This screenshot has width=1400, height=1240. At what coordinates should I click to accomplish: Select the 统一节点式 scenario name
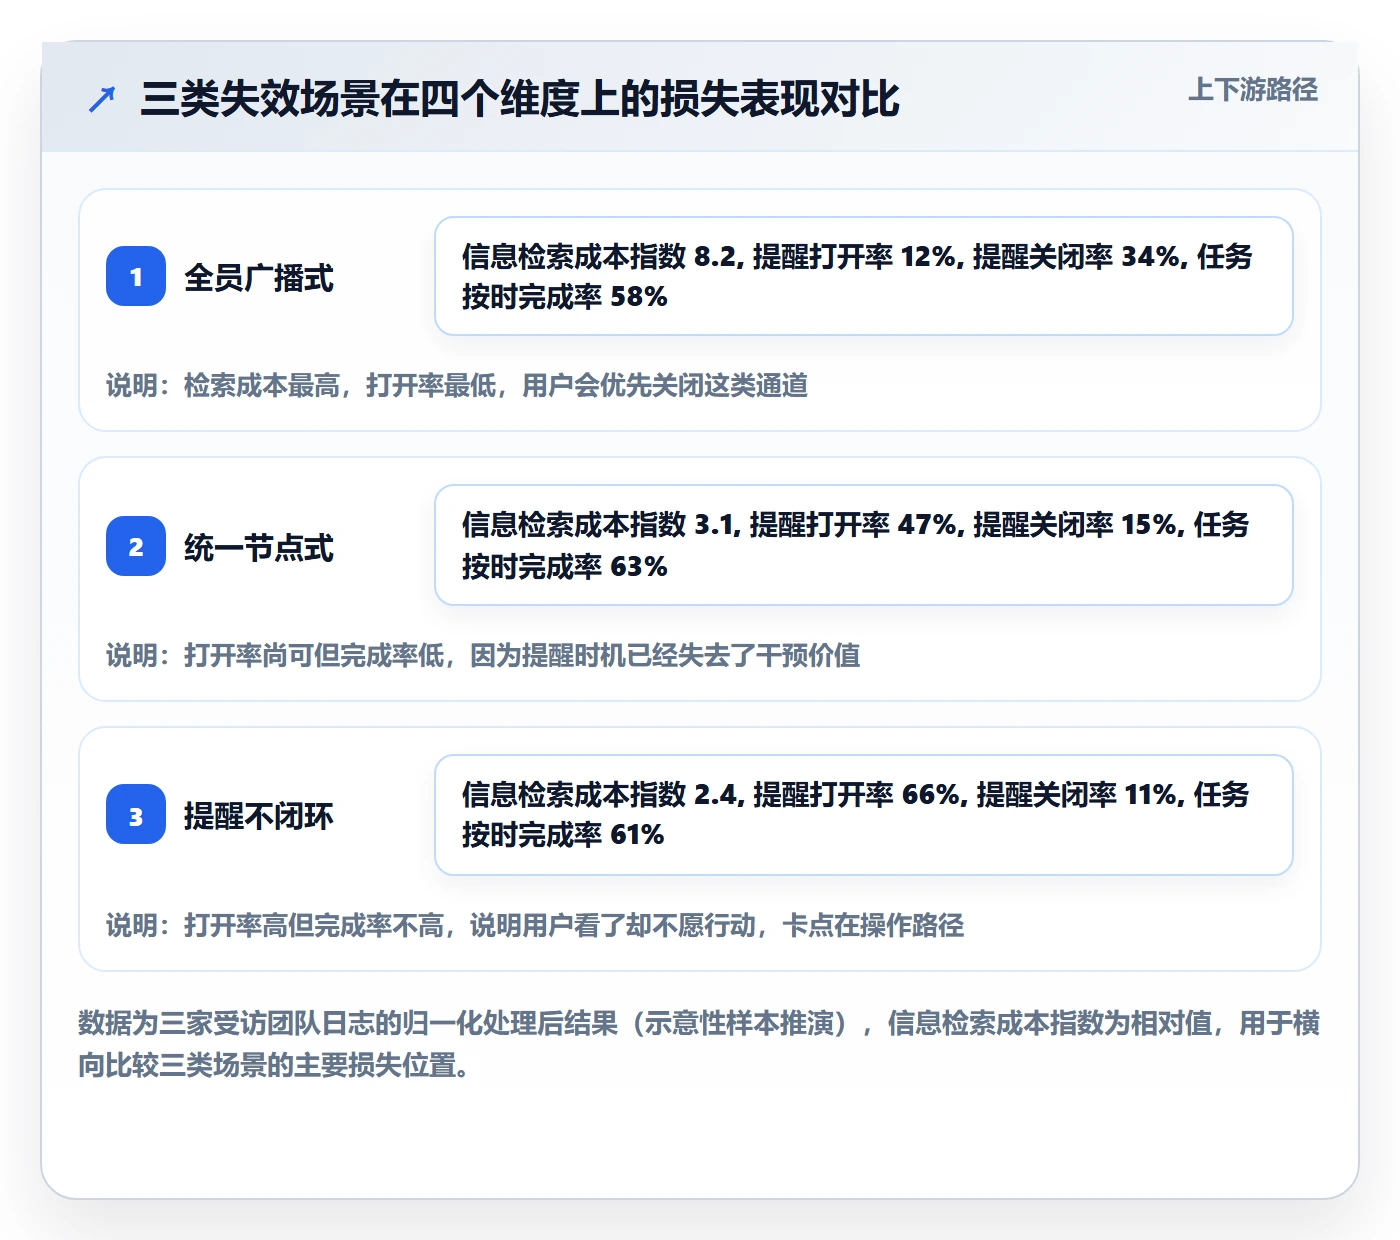coord(259,548)
